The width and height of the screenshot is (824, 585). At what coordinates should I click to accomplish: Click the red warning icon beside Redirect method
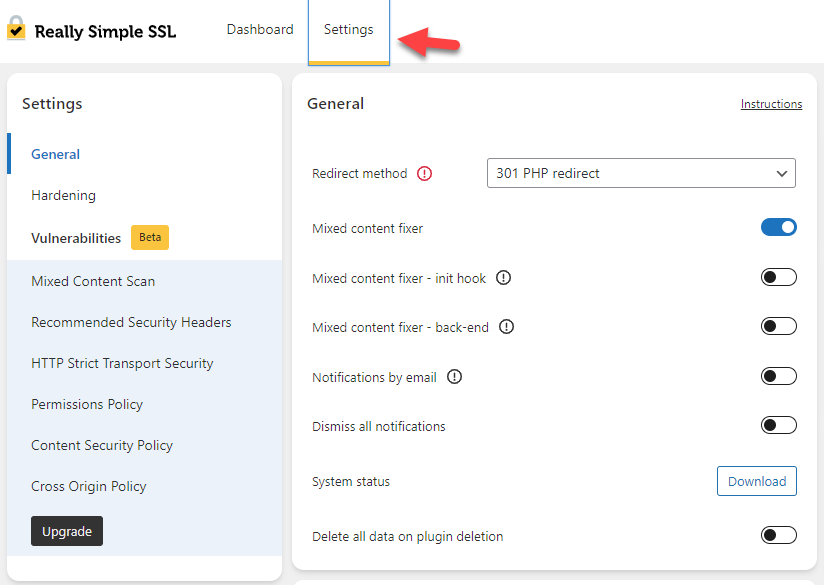click(424, 173)
